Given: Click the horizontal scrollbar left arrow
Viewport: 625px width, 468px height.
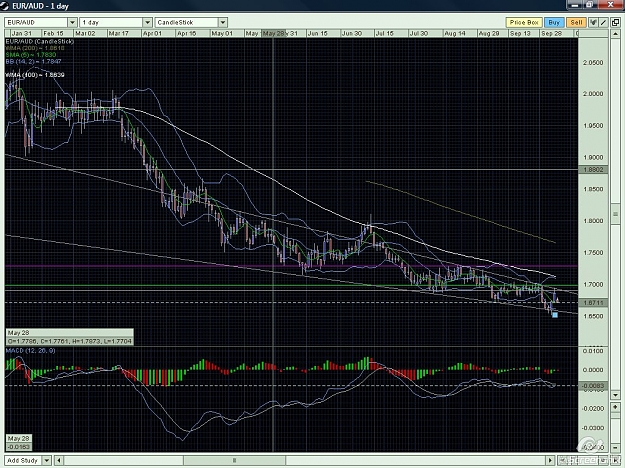Looking at the screenshot, I should coord(59,460).
